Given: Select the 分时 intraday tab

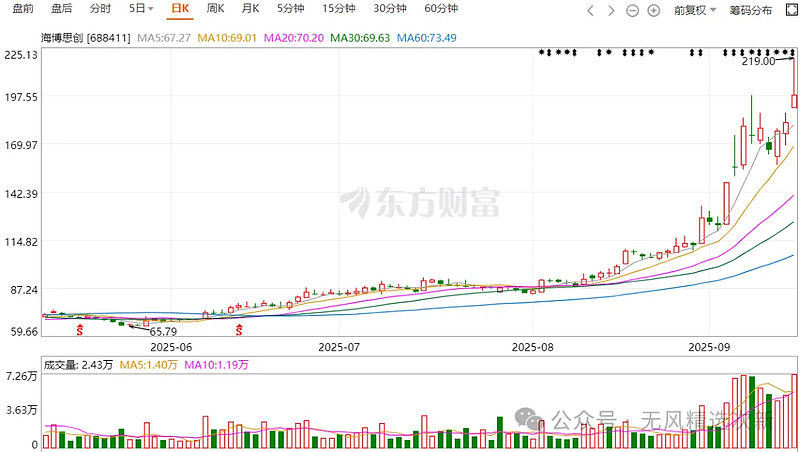Looking at the screenshot, I should point(100,9).
